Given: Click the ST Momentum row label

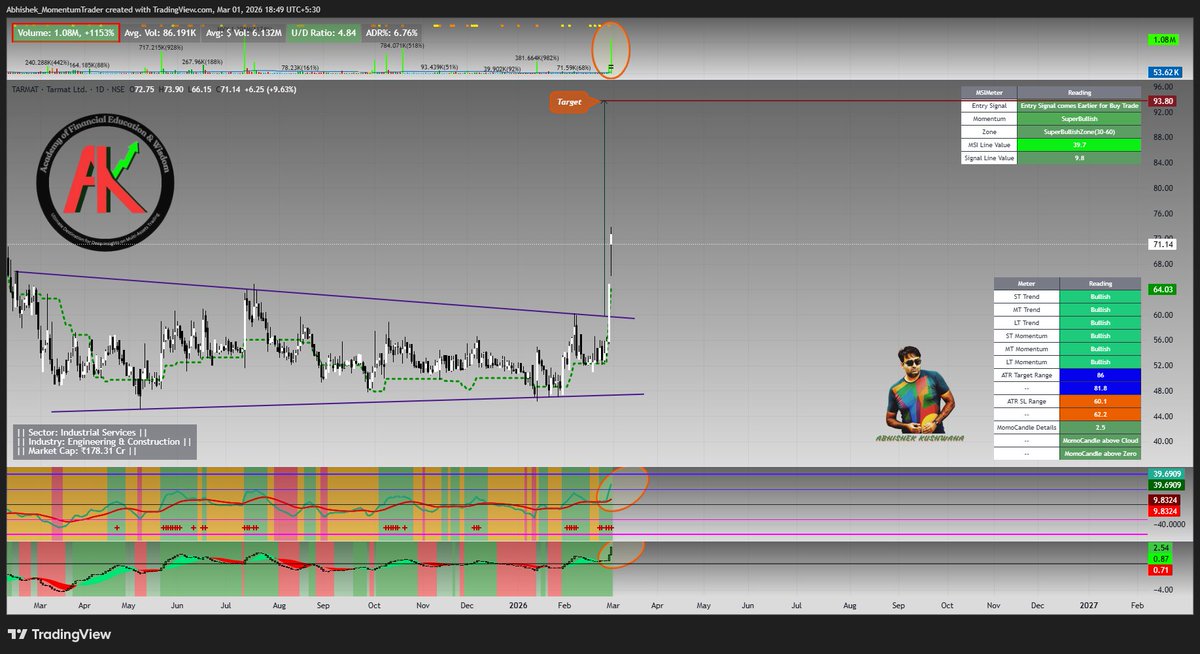Looking at the screenshot, I should click(1026, 335).
